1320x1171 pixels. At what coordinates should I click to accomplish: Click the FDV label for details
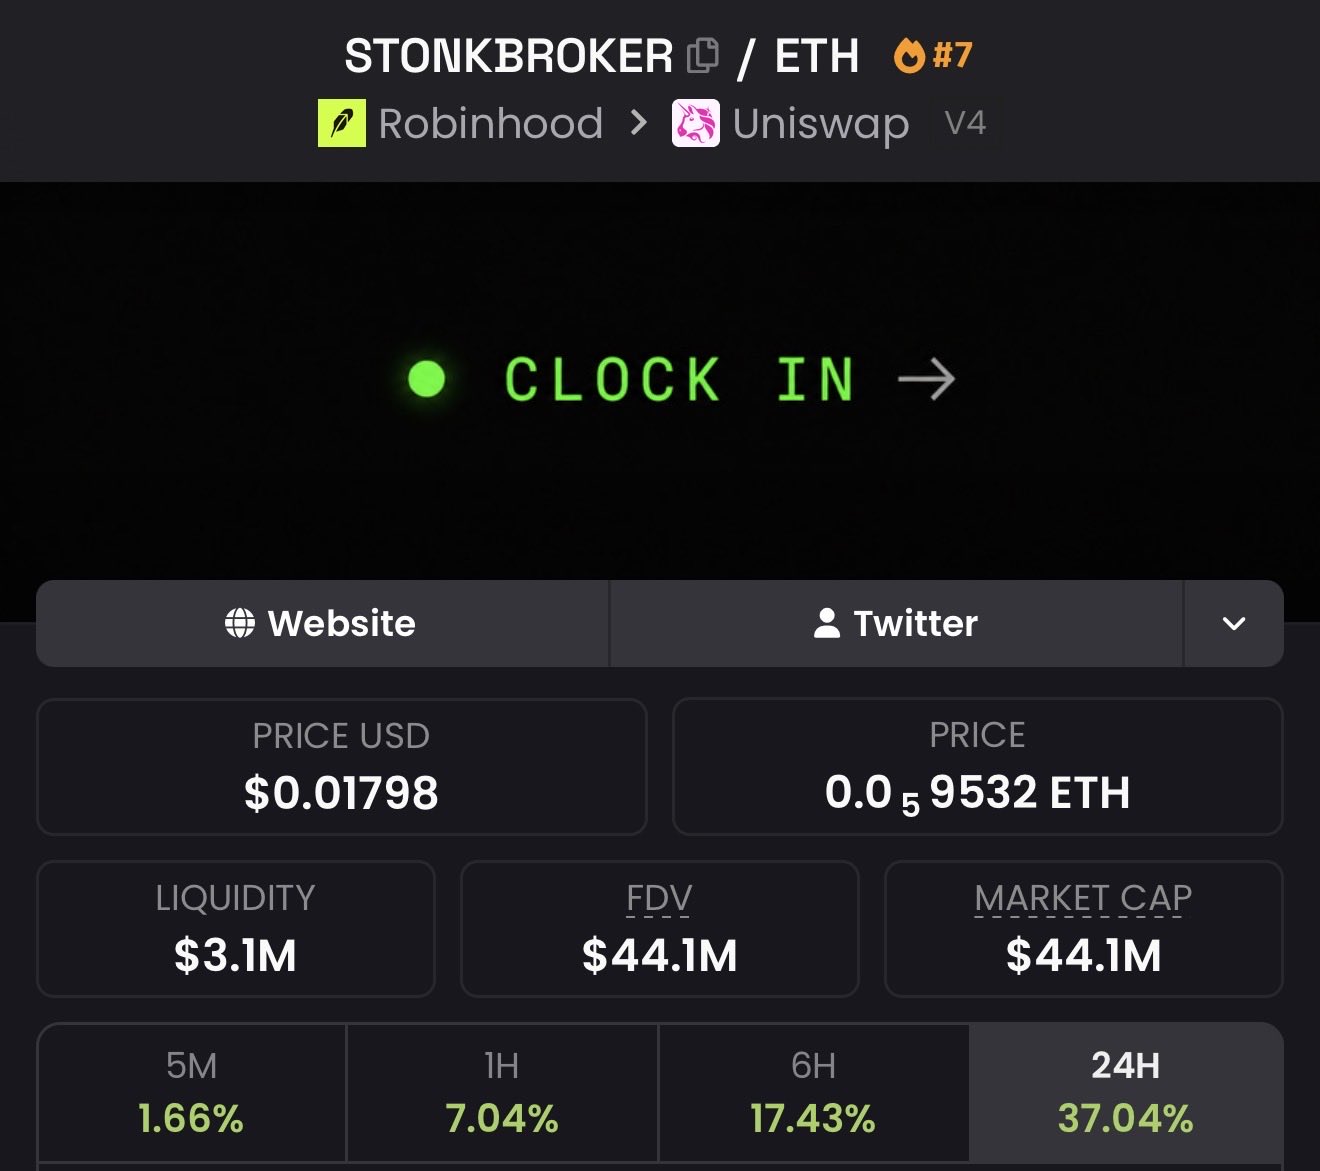tap(659, 898)
